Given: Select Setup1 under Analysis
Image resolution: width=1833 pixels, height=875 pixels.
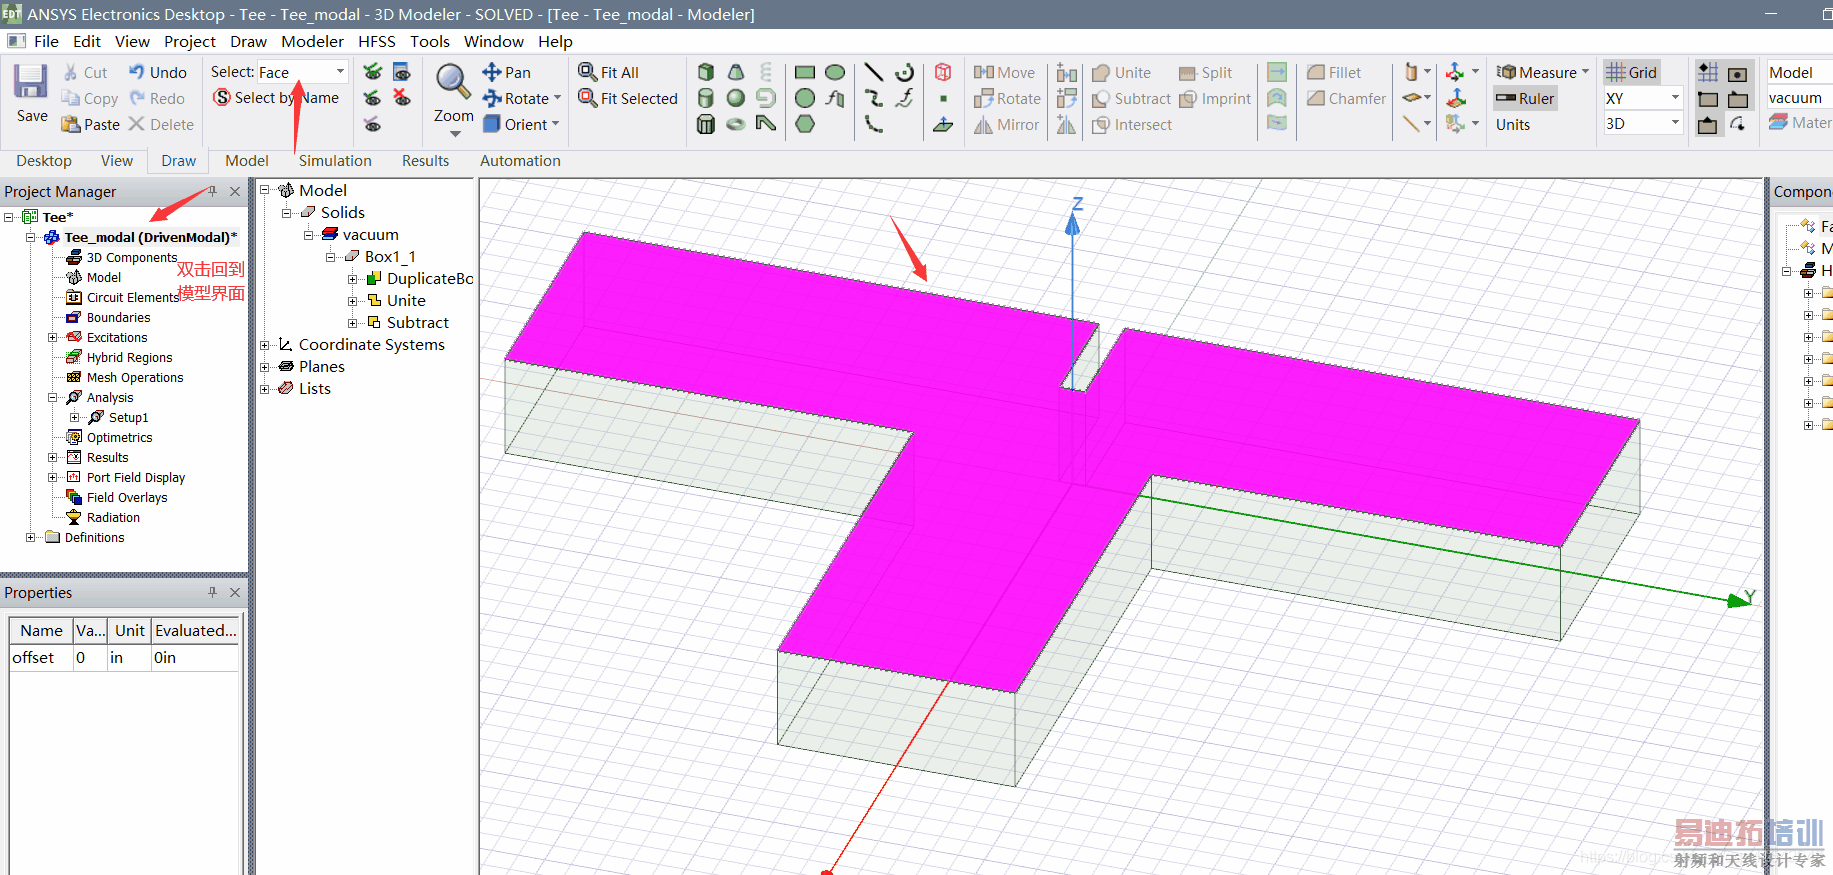Looking at the screenshot, I should (128, 417).
